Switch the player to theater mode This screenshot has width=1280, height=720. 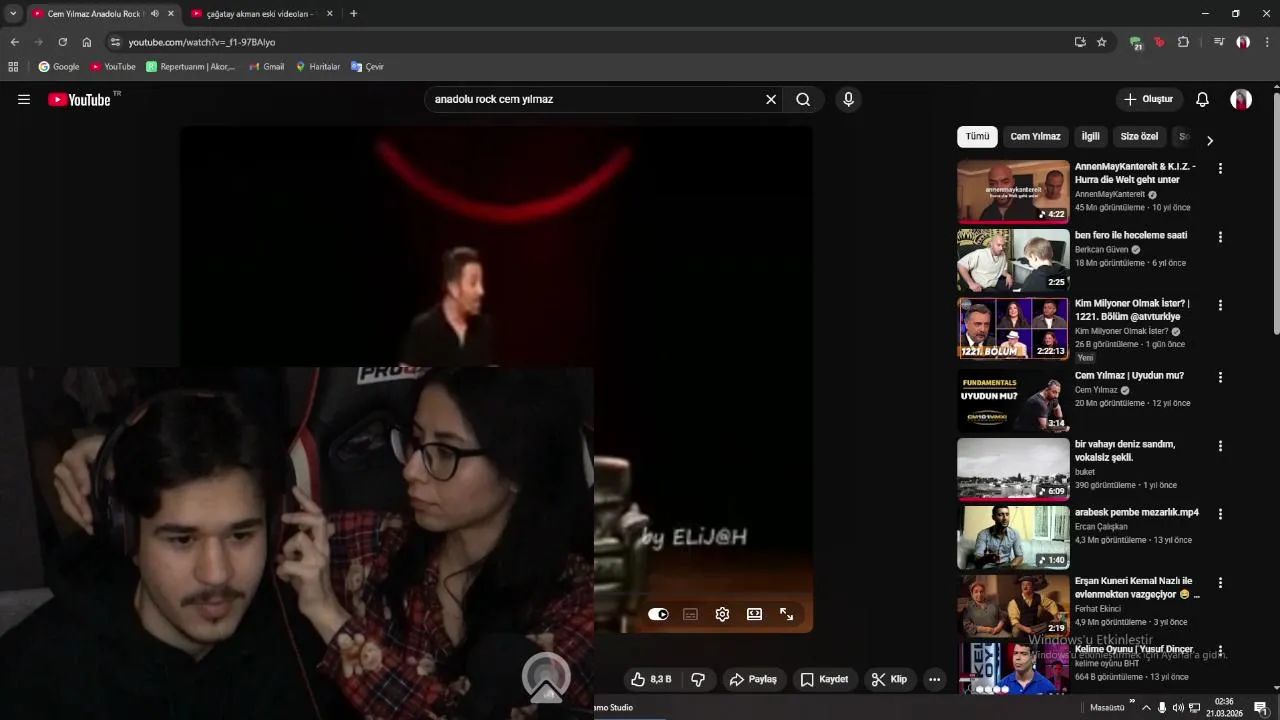pyautogui.click(x=754, y=614)
